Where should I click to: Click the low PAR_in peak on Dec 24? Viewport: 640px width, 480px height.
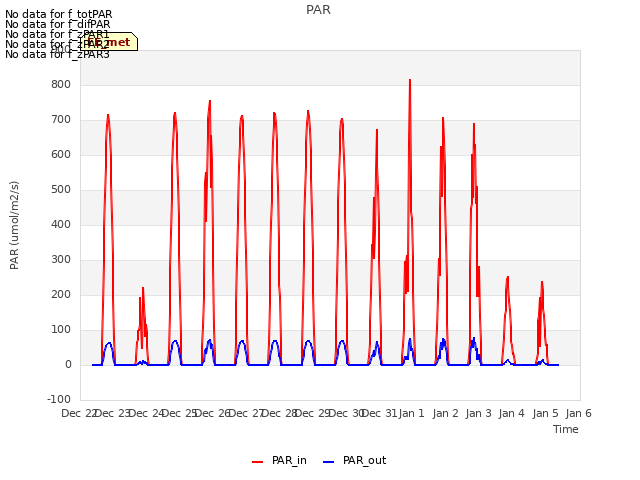point(143,288)
